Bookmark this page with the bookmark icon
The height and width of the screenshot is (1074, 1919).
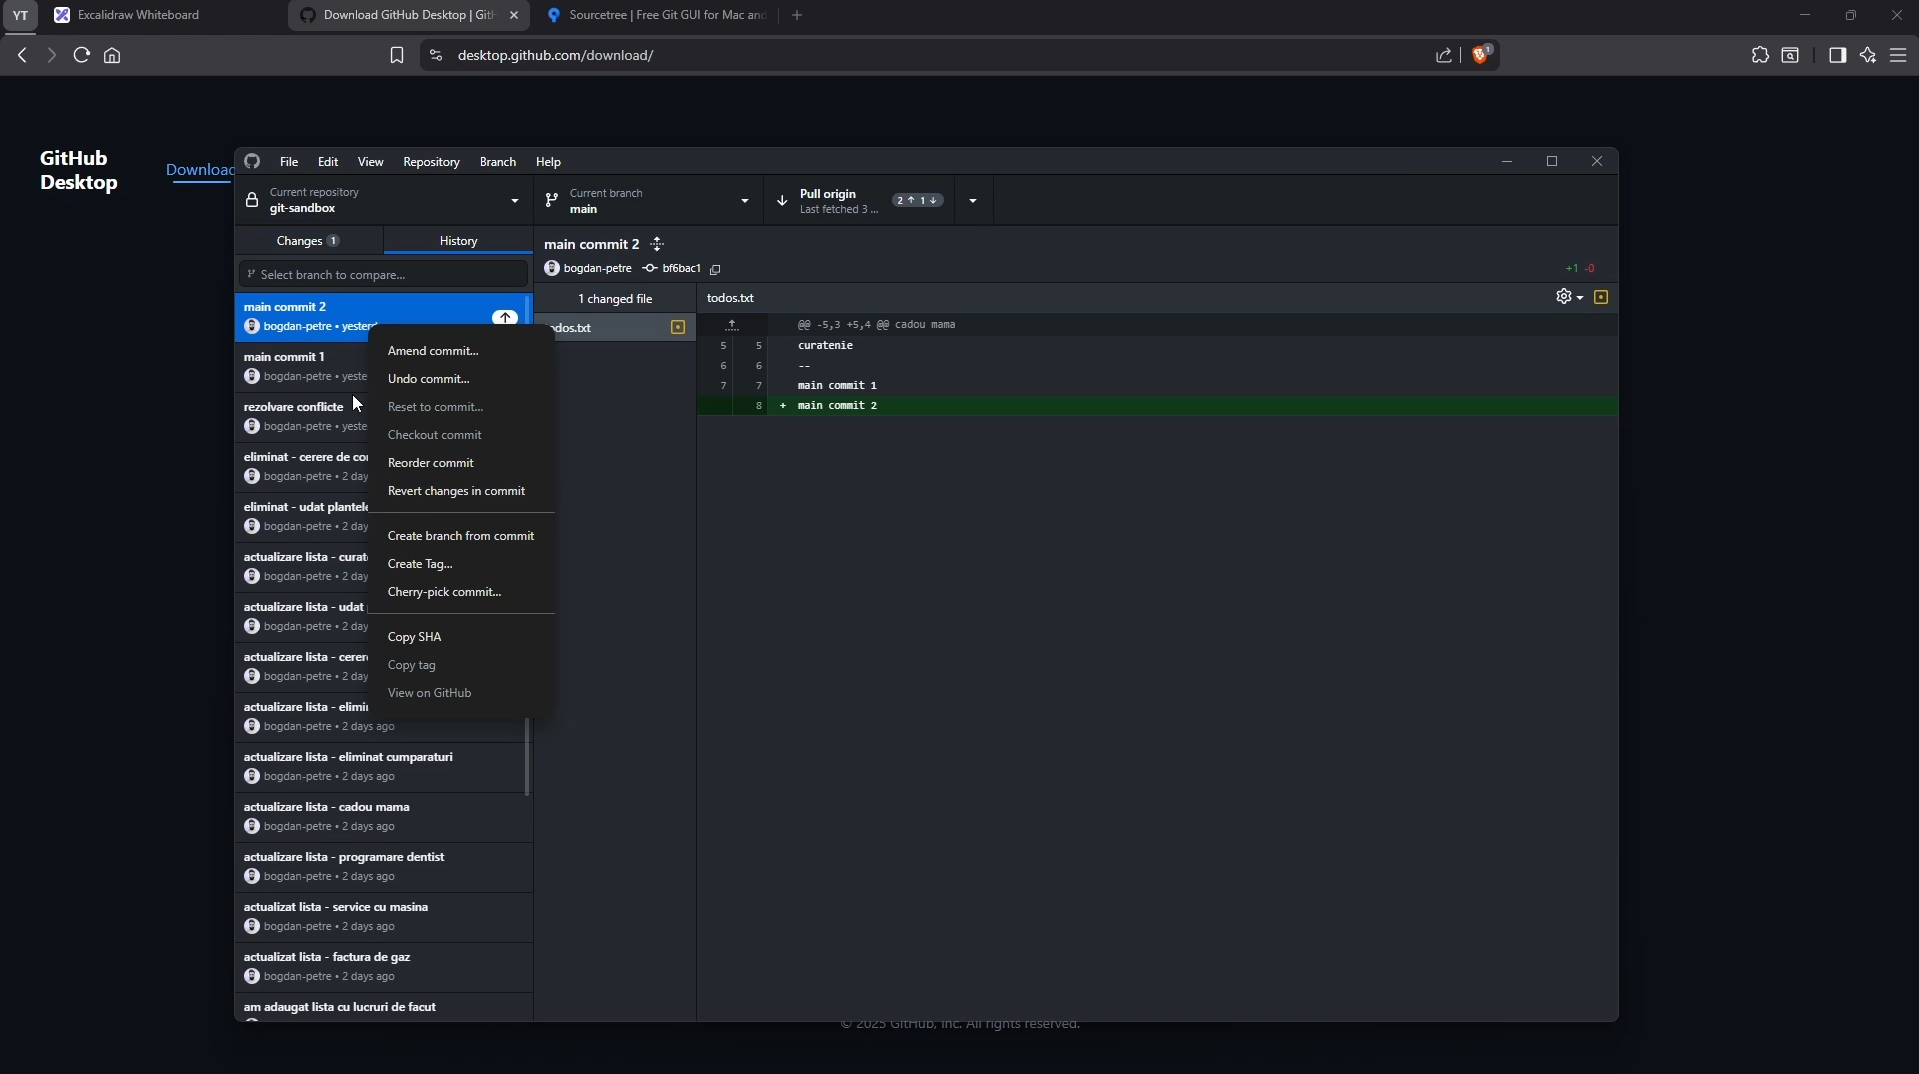[397, 55]
